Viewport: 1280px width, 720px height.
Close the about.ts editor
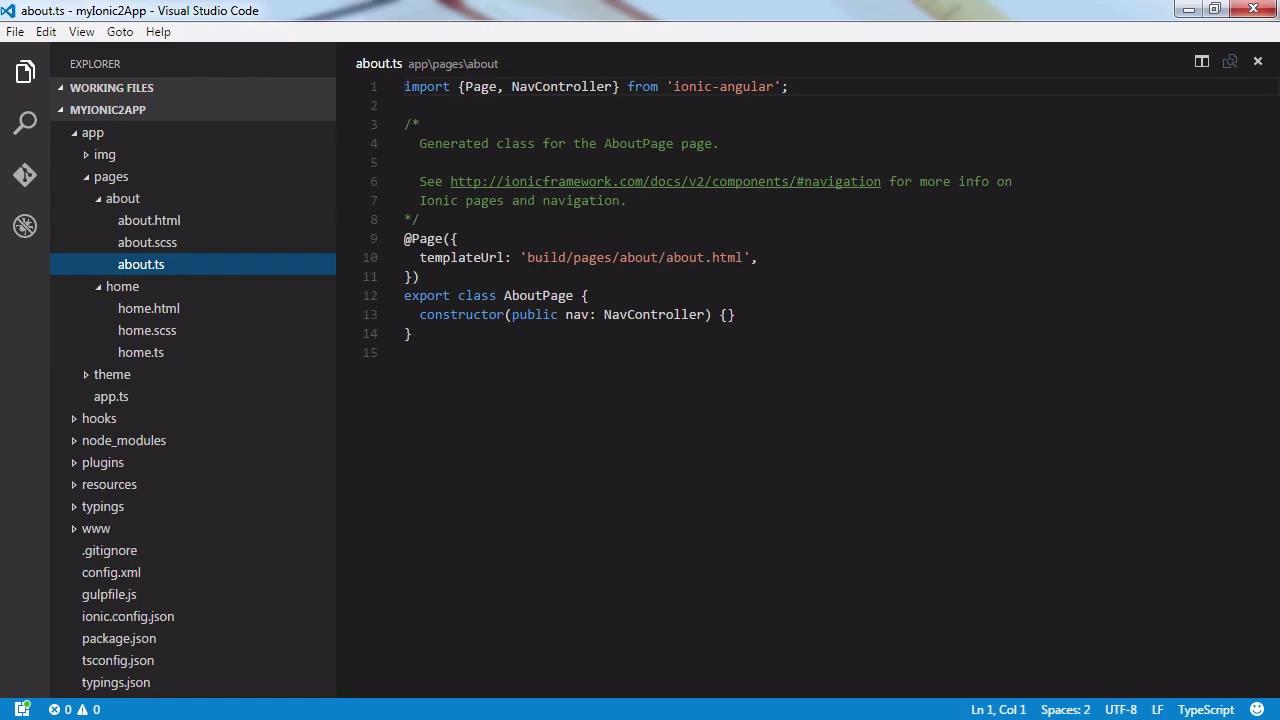1258,62
